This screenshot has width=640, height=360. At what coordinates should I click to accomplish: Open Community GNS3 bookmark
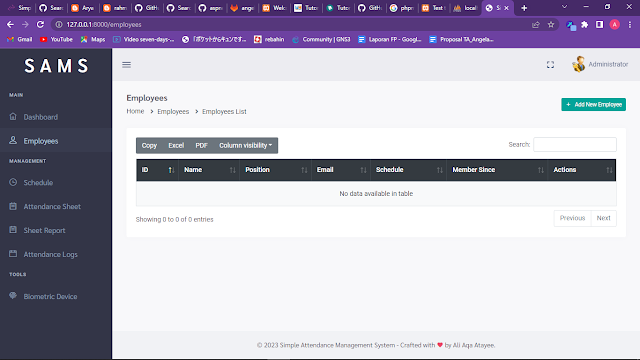click(x=321, y=39)
